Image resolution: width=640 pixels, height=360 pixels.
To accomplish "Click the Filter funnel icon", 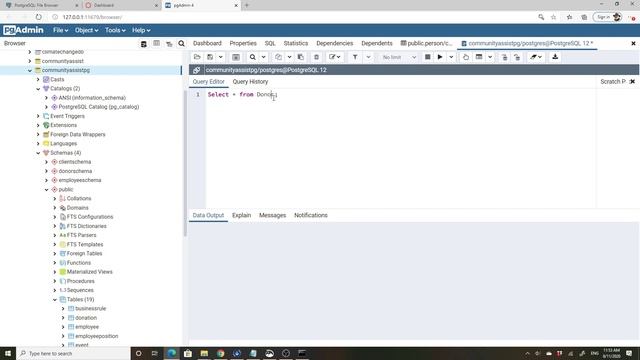I will click(x=355, y=57).
